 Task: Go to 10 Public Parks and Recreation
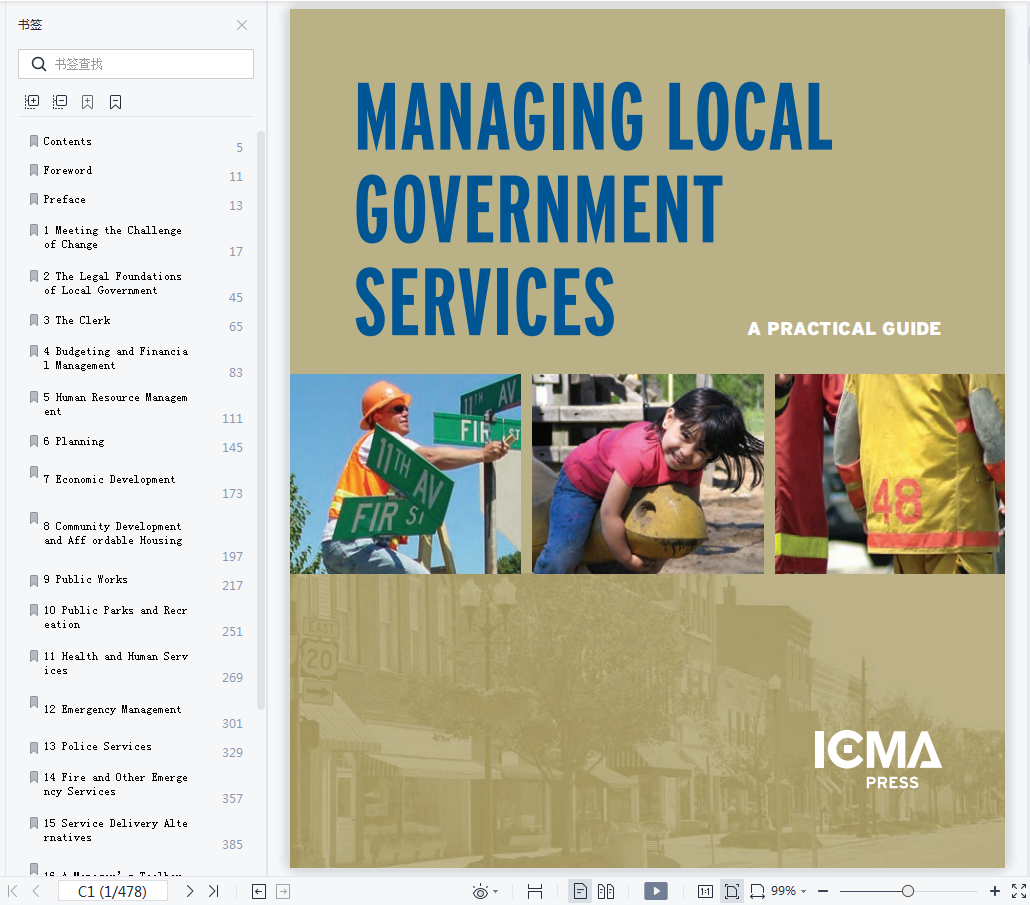tap(116, 617)
